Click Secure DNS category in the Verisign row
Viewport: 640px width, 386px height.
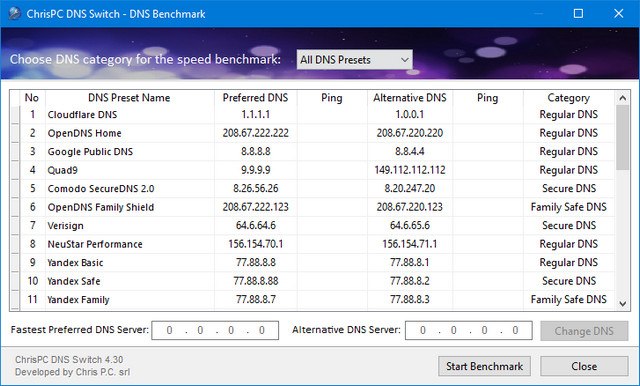(x=569, y=225)
